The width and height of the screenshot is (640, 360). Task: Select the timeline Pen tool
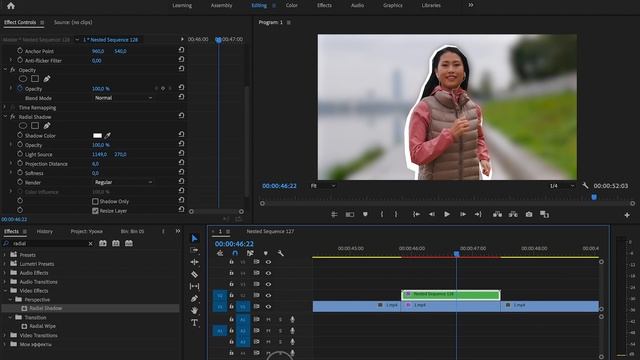(195, 298)
